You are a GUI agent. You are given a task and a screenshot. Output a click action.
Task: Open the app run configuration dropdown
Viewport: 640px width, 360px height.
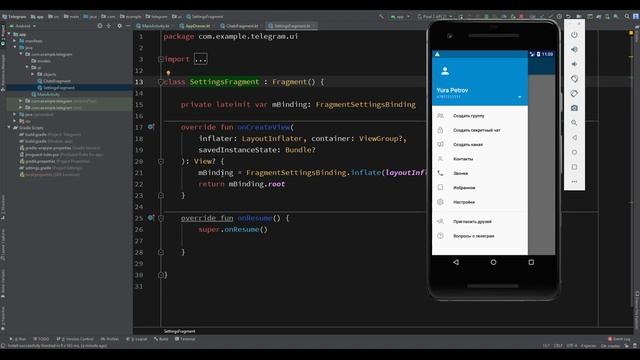[x=400, y=17]
